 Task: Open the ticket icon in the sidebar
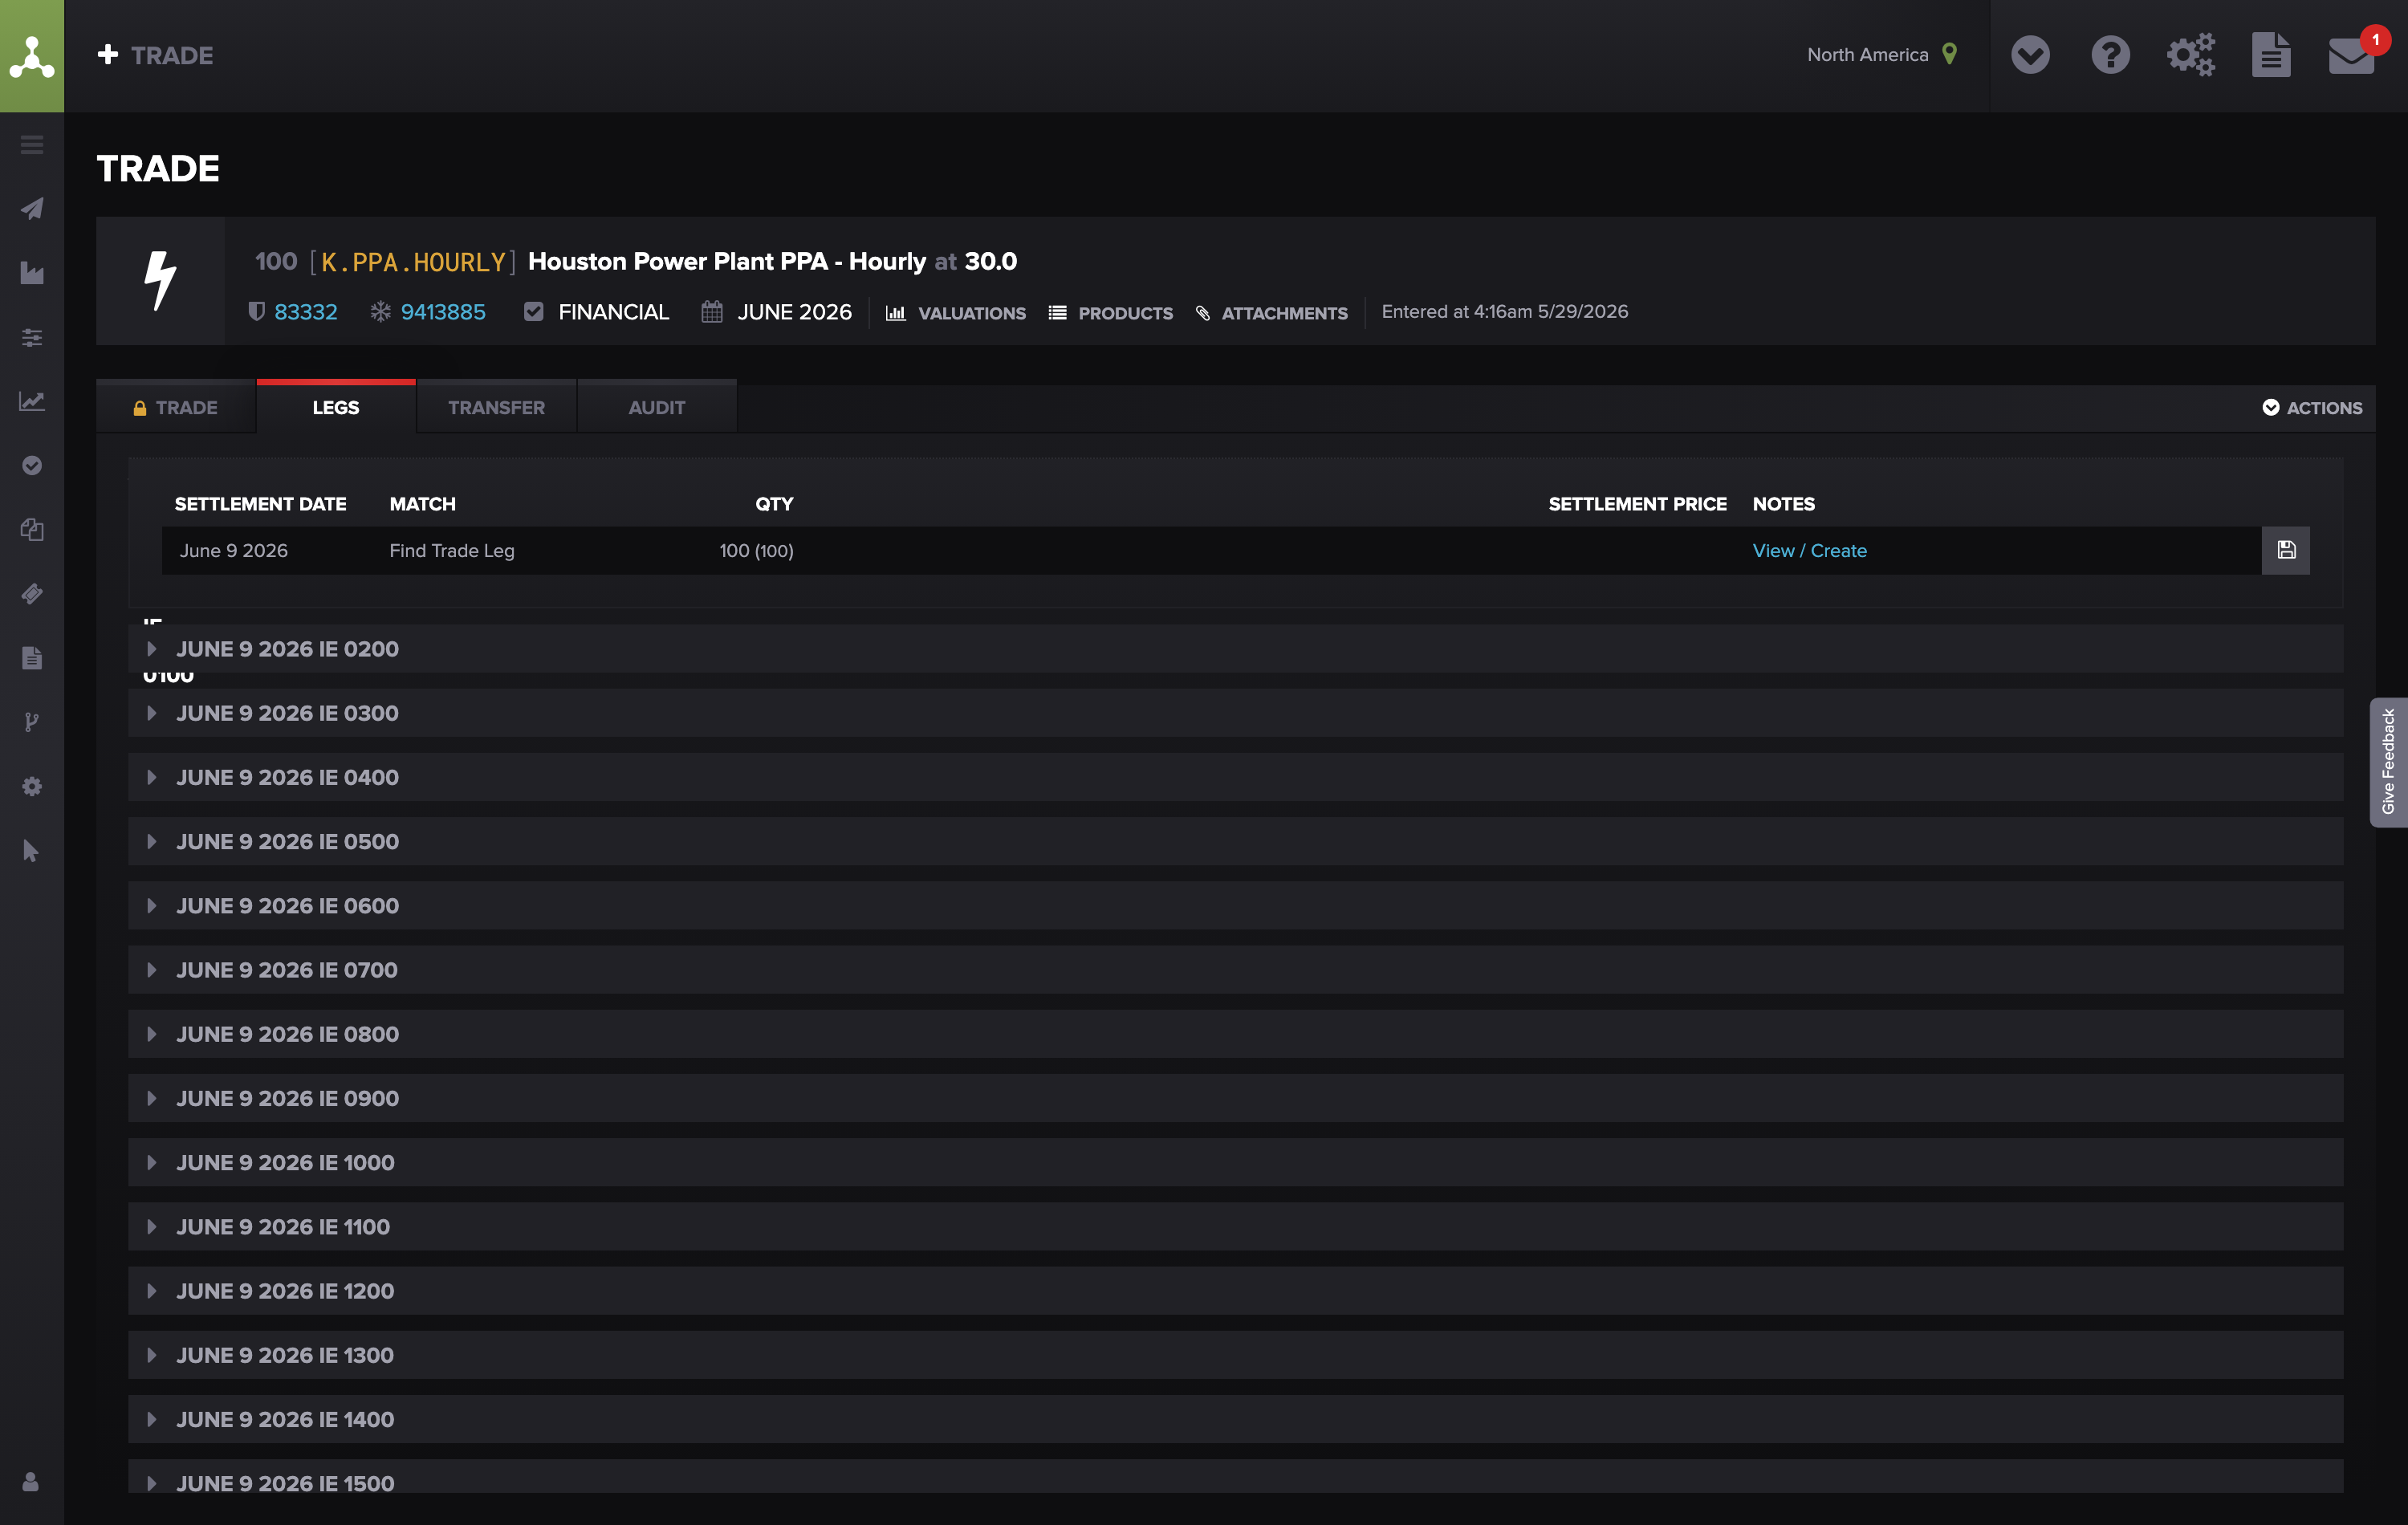pos(32,594)
